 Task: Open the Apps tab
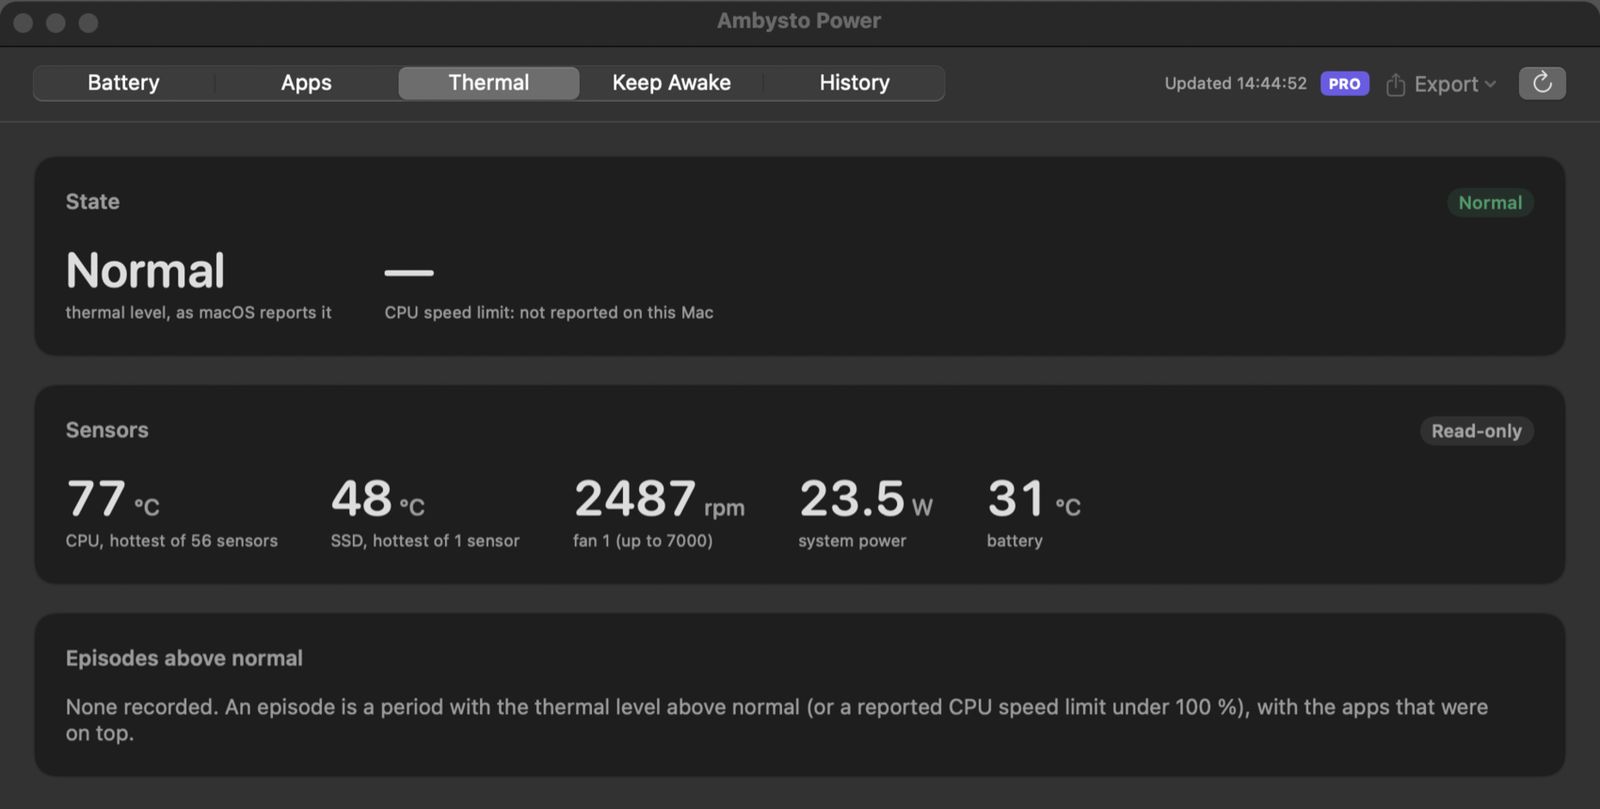coord(306,83)
